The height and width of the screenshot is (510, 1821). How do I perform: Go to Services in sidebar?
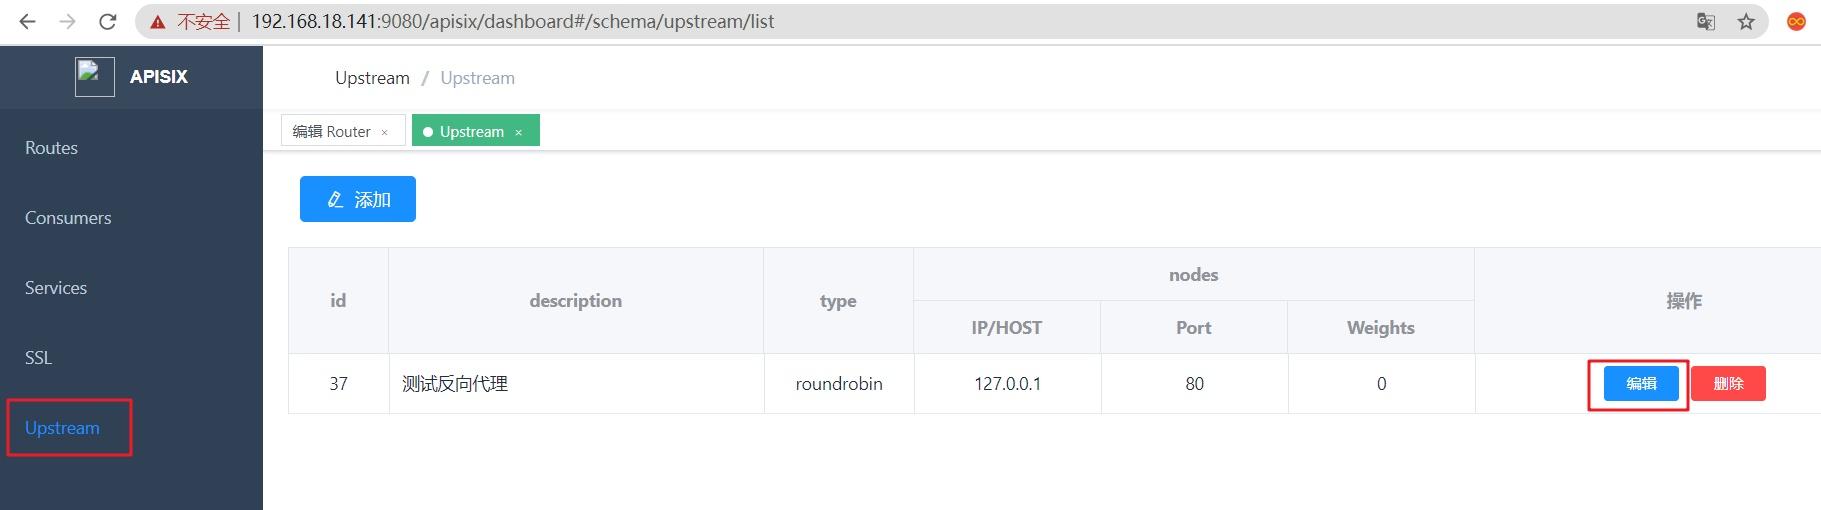(56, 288)
